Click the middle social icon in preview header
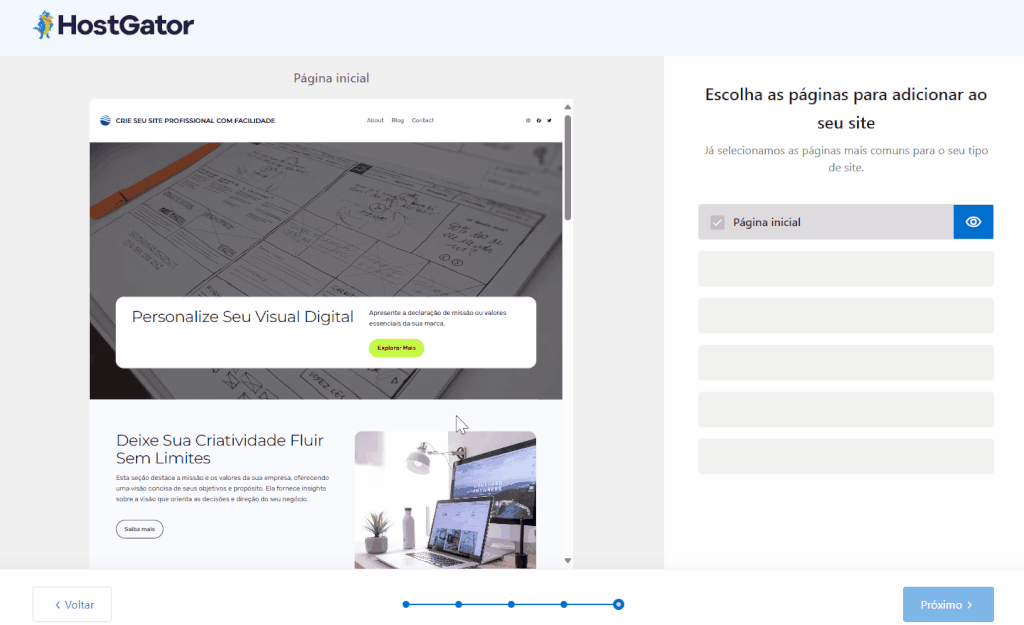 (x=539, y=120)
